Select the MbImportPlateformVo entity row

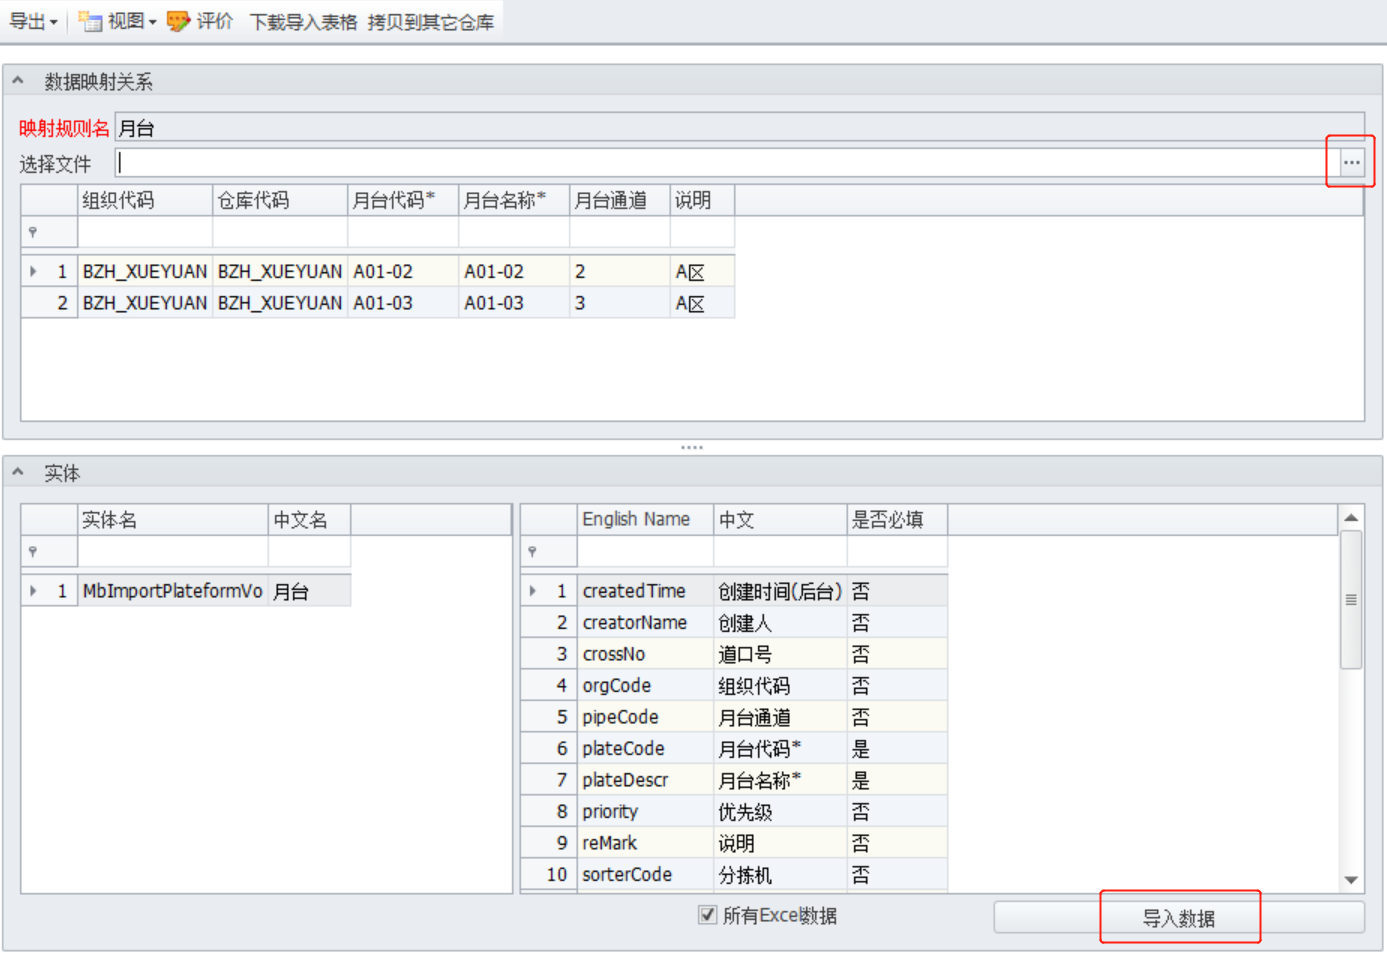pos(172,591)
